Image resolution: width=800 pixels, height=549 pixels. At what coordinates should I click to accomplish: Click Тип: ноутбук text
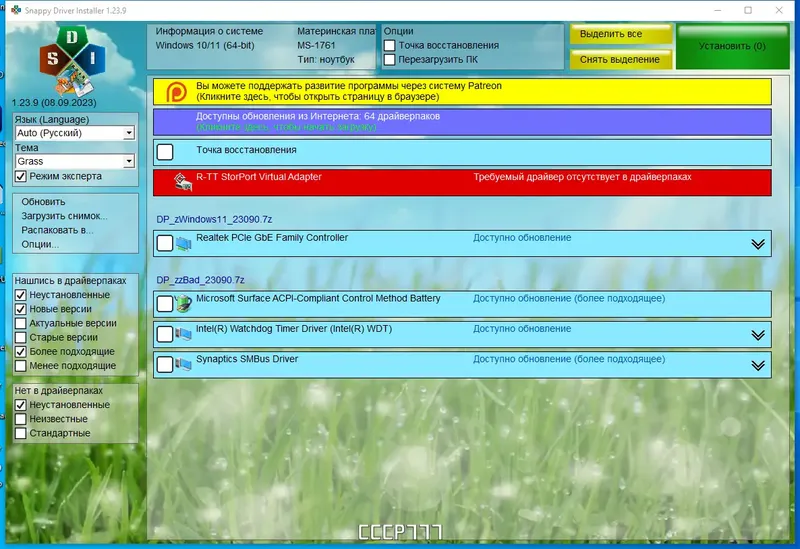[x=326, y=60]
